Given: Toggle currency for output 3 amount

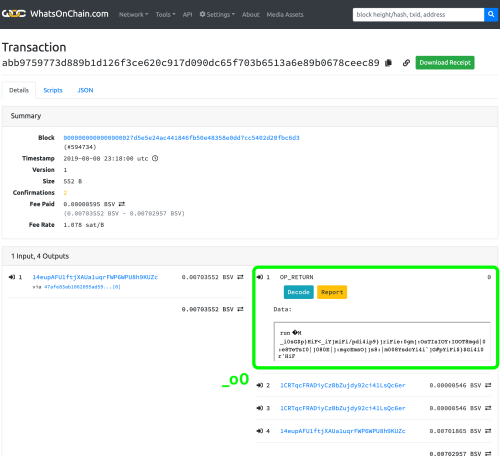Looking at the screenshot, I should pyautogui.click(x=488, y=408).
